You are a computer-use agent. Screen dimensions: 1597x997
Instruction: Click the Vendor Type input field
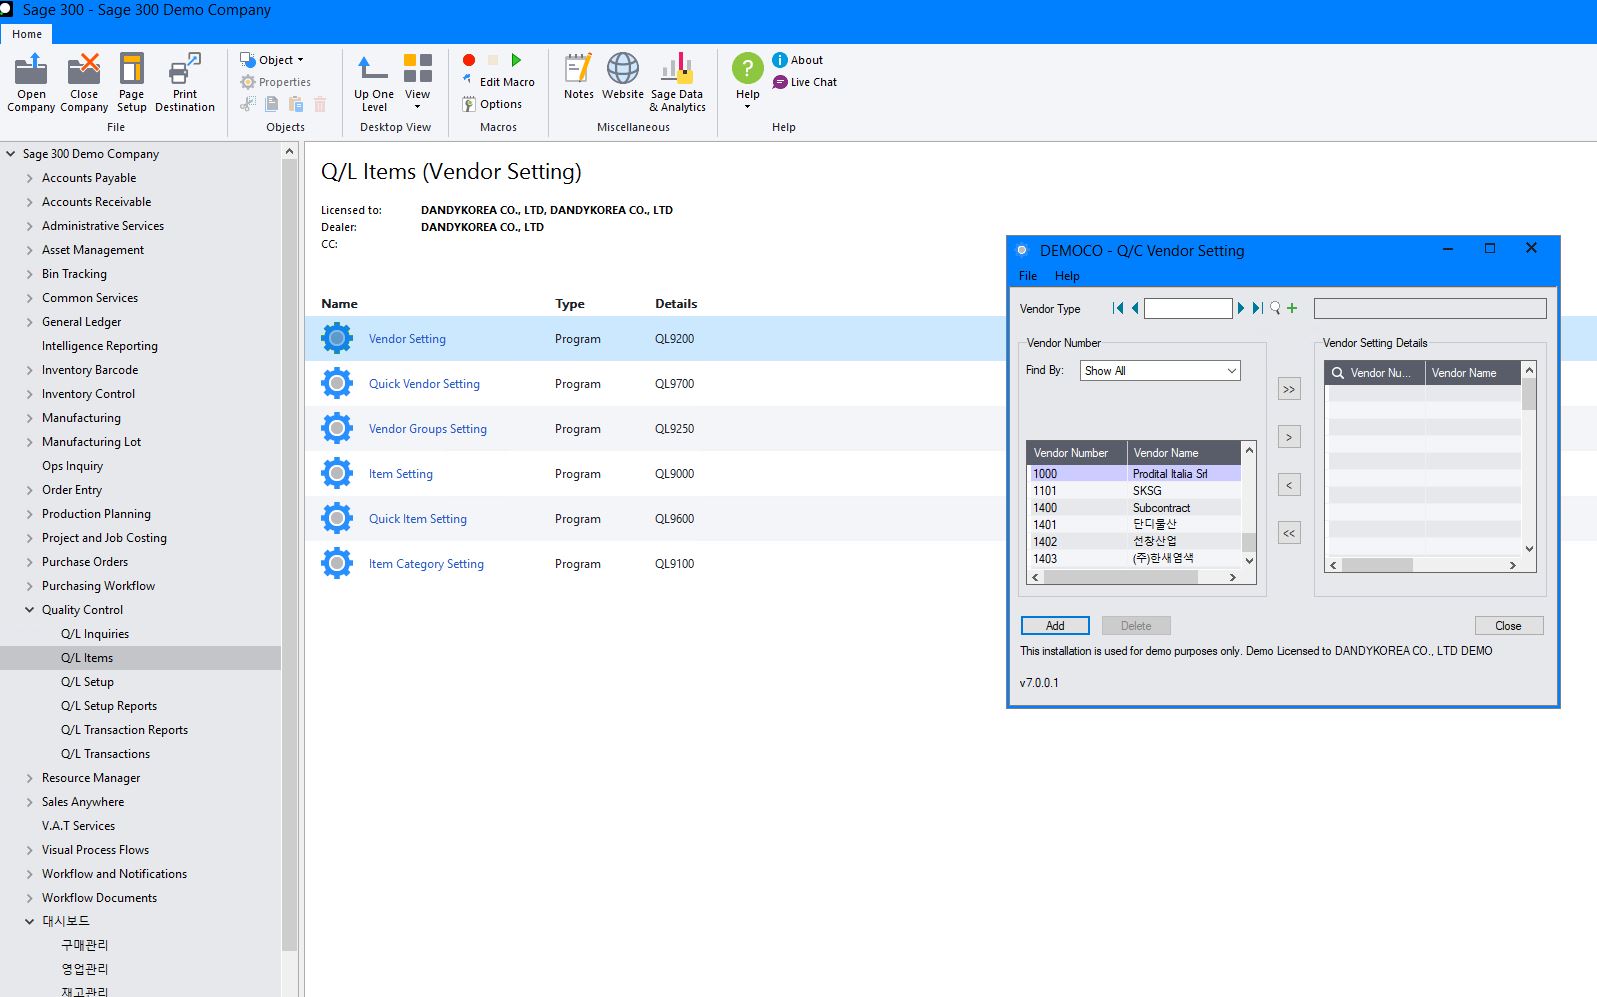click(x=1188, y=308)
